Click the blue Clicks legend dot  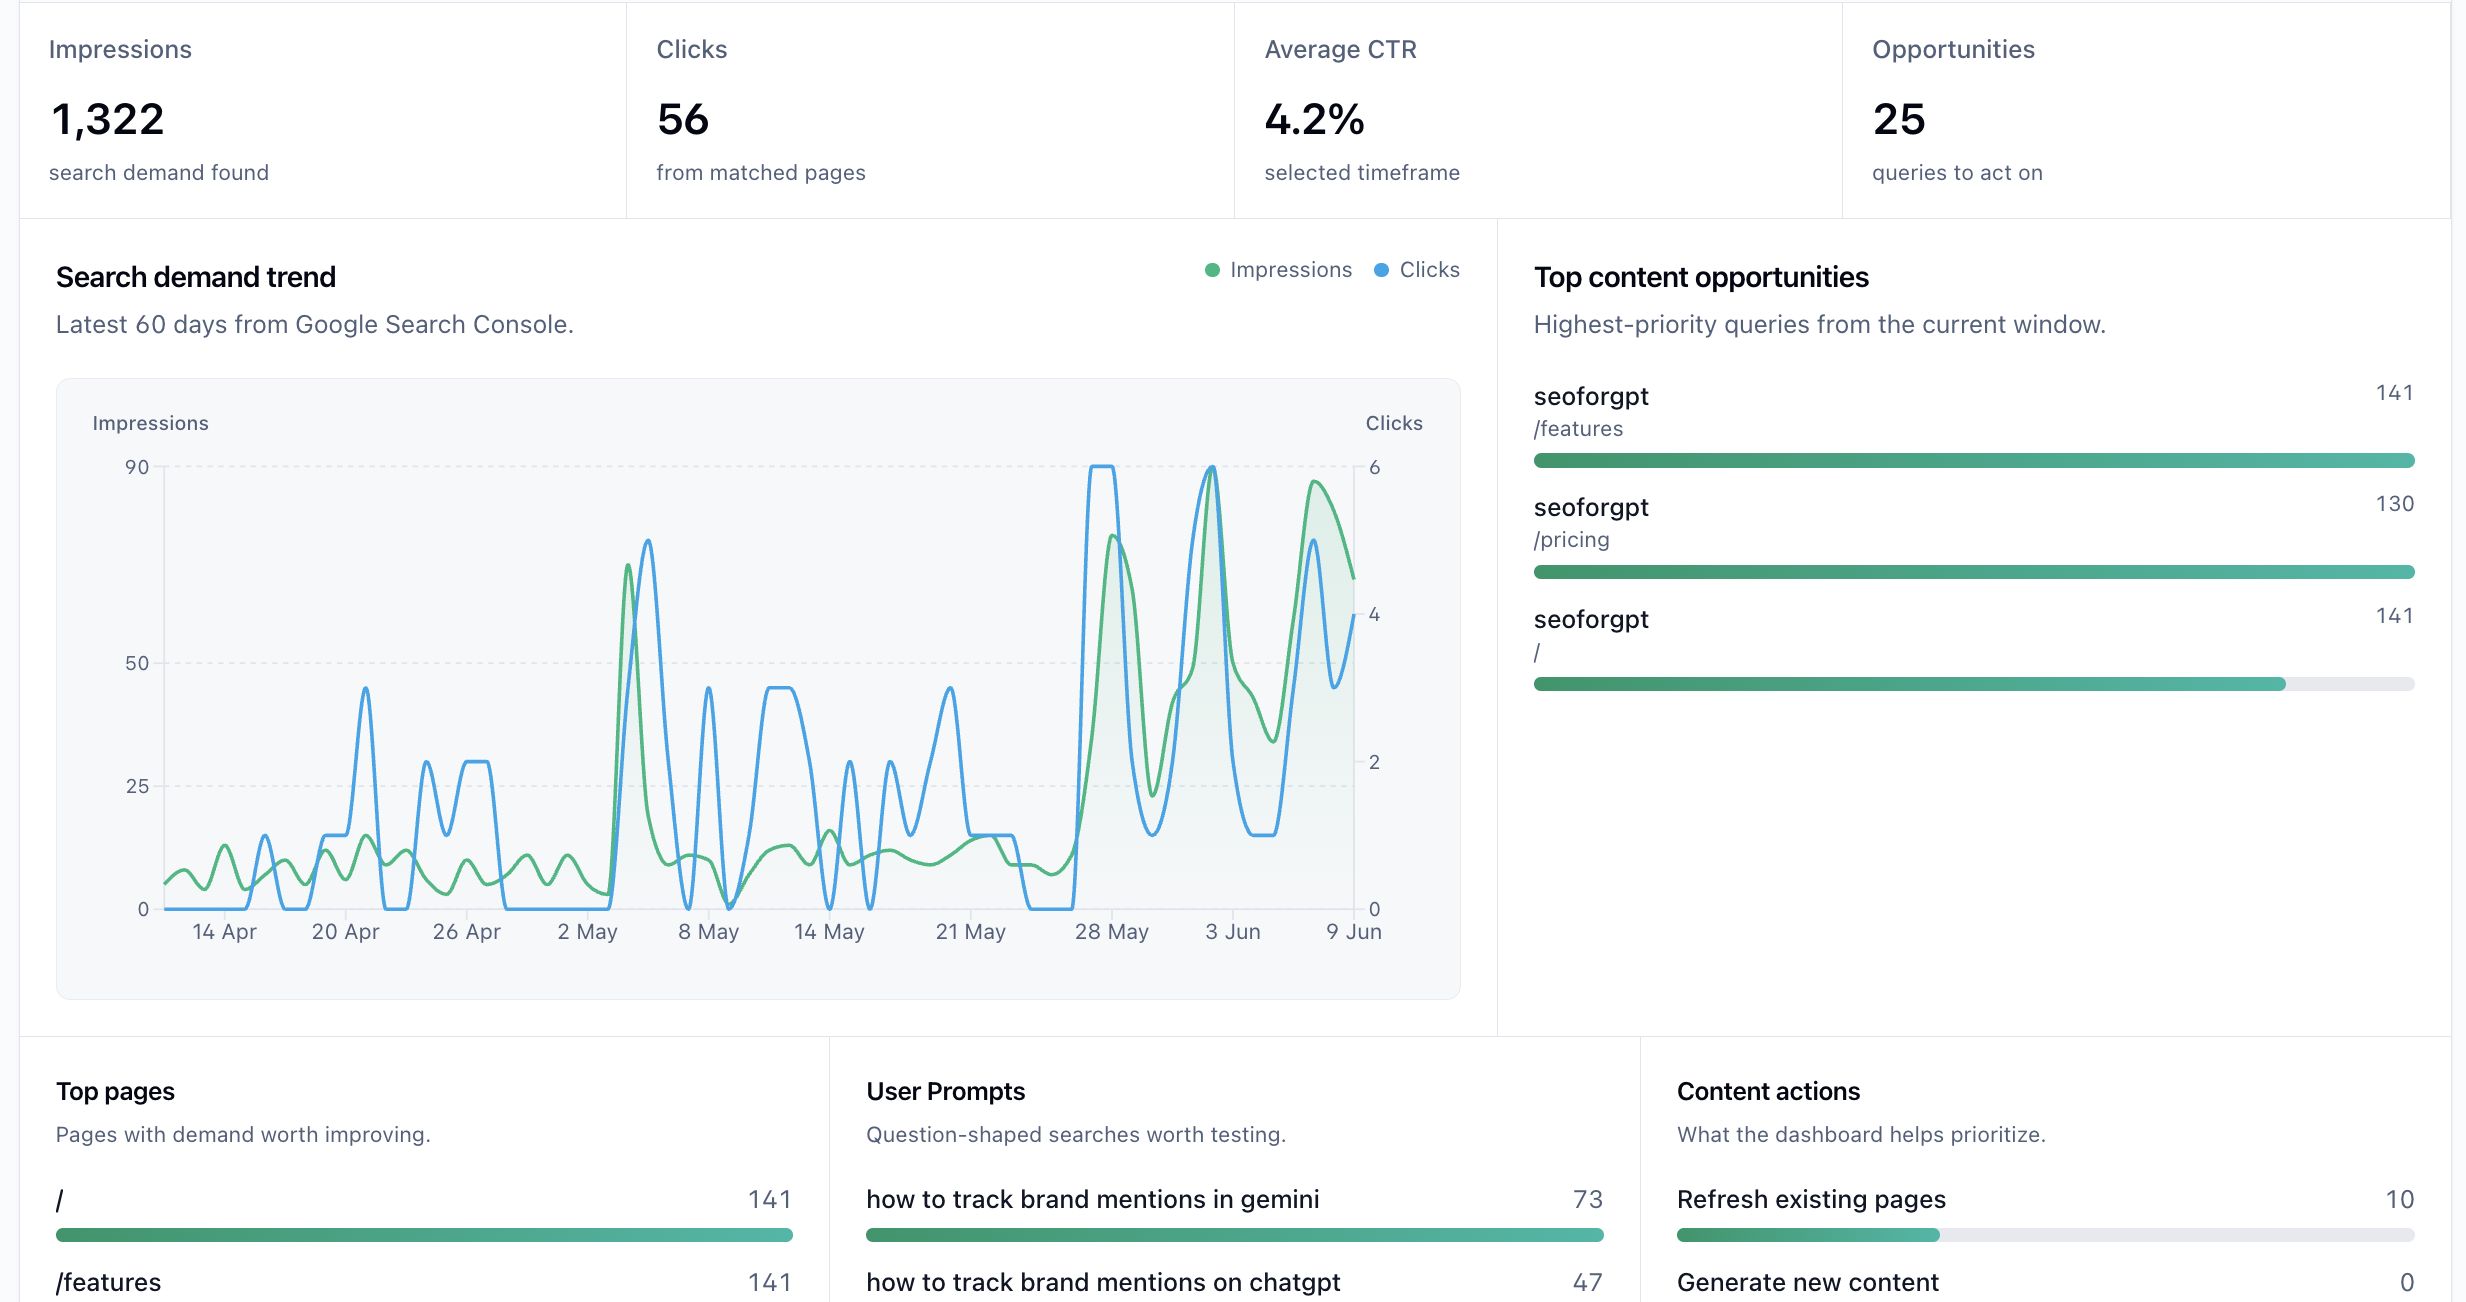[x=1381, y=270]
